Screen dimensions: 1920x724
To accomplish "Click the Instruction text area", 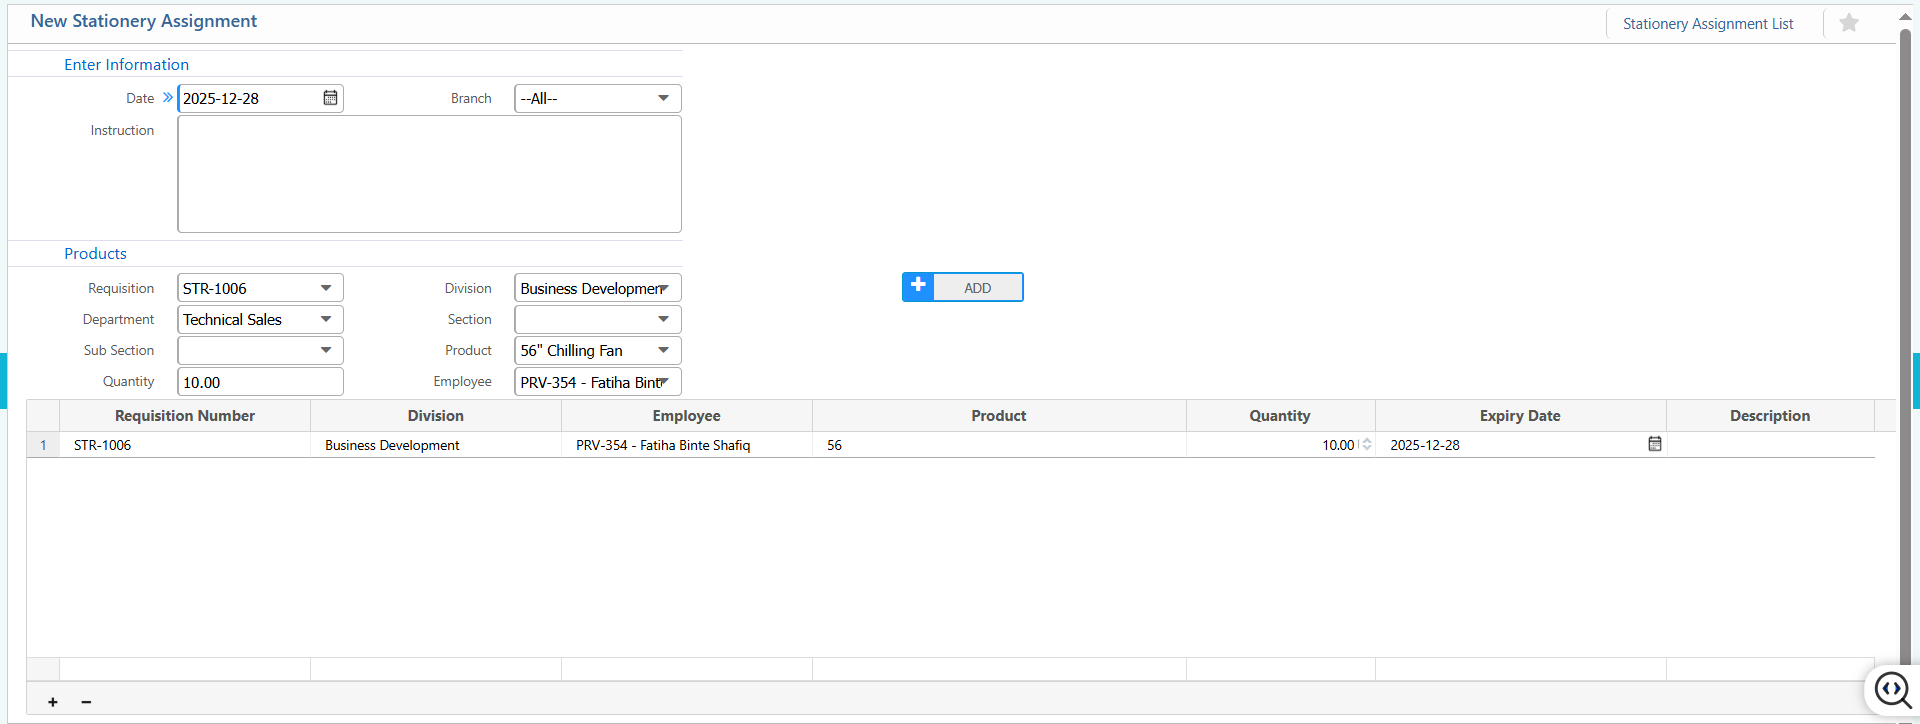I will (429, 174).
